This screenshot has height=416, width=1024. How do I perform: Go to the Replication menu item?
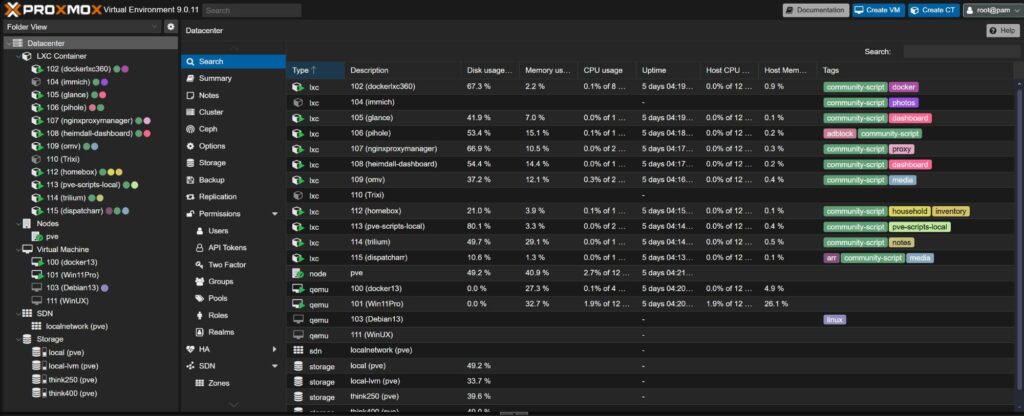pos(217,197)
